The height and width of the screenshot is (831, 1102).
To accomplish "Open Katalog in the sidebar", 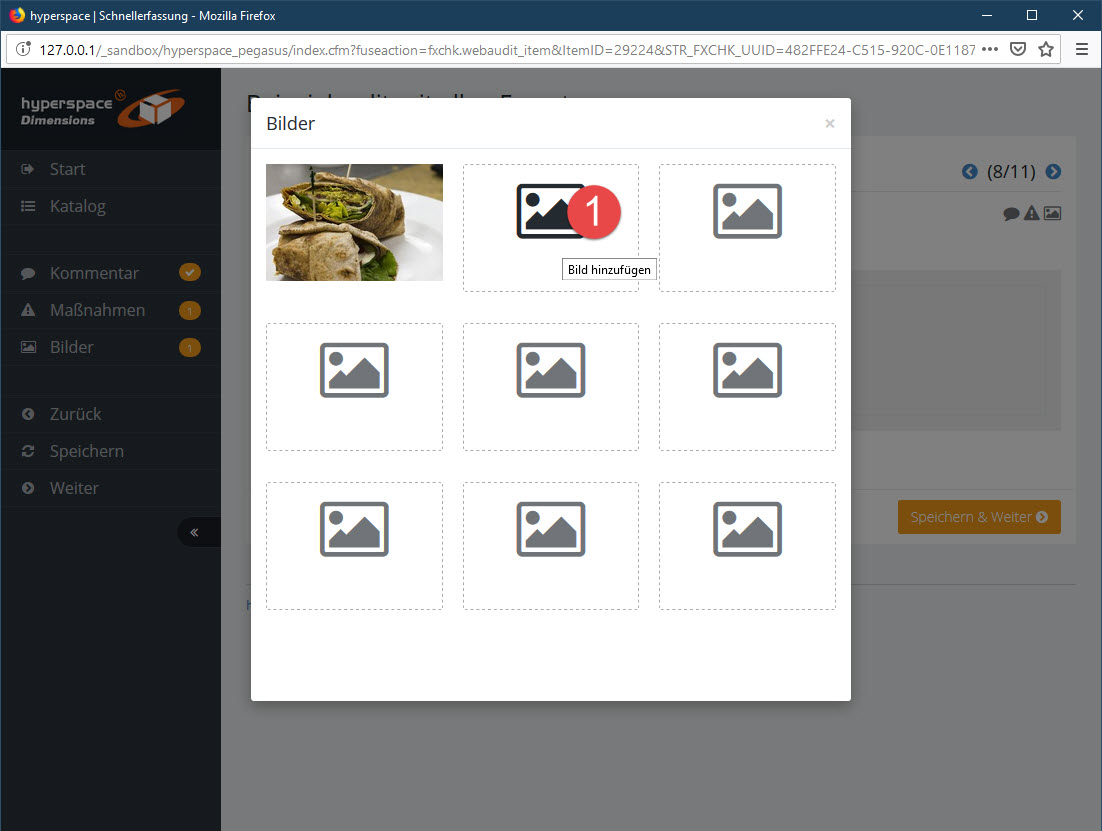I will [x=77, y=206].
